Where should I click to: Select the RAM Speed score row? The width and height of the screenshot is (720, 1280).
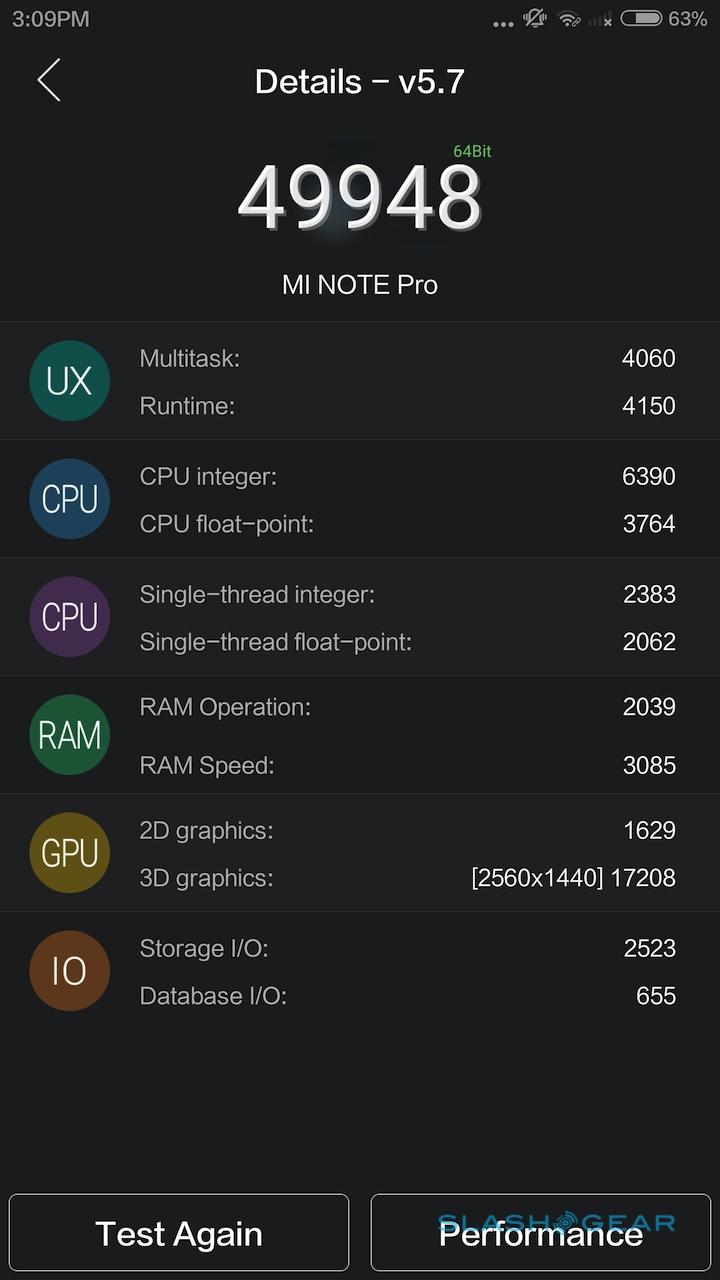point(407,765)
